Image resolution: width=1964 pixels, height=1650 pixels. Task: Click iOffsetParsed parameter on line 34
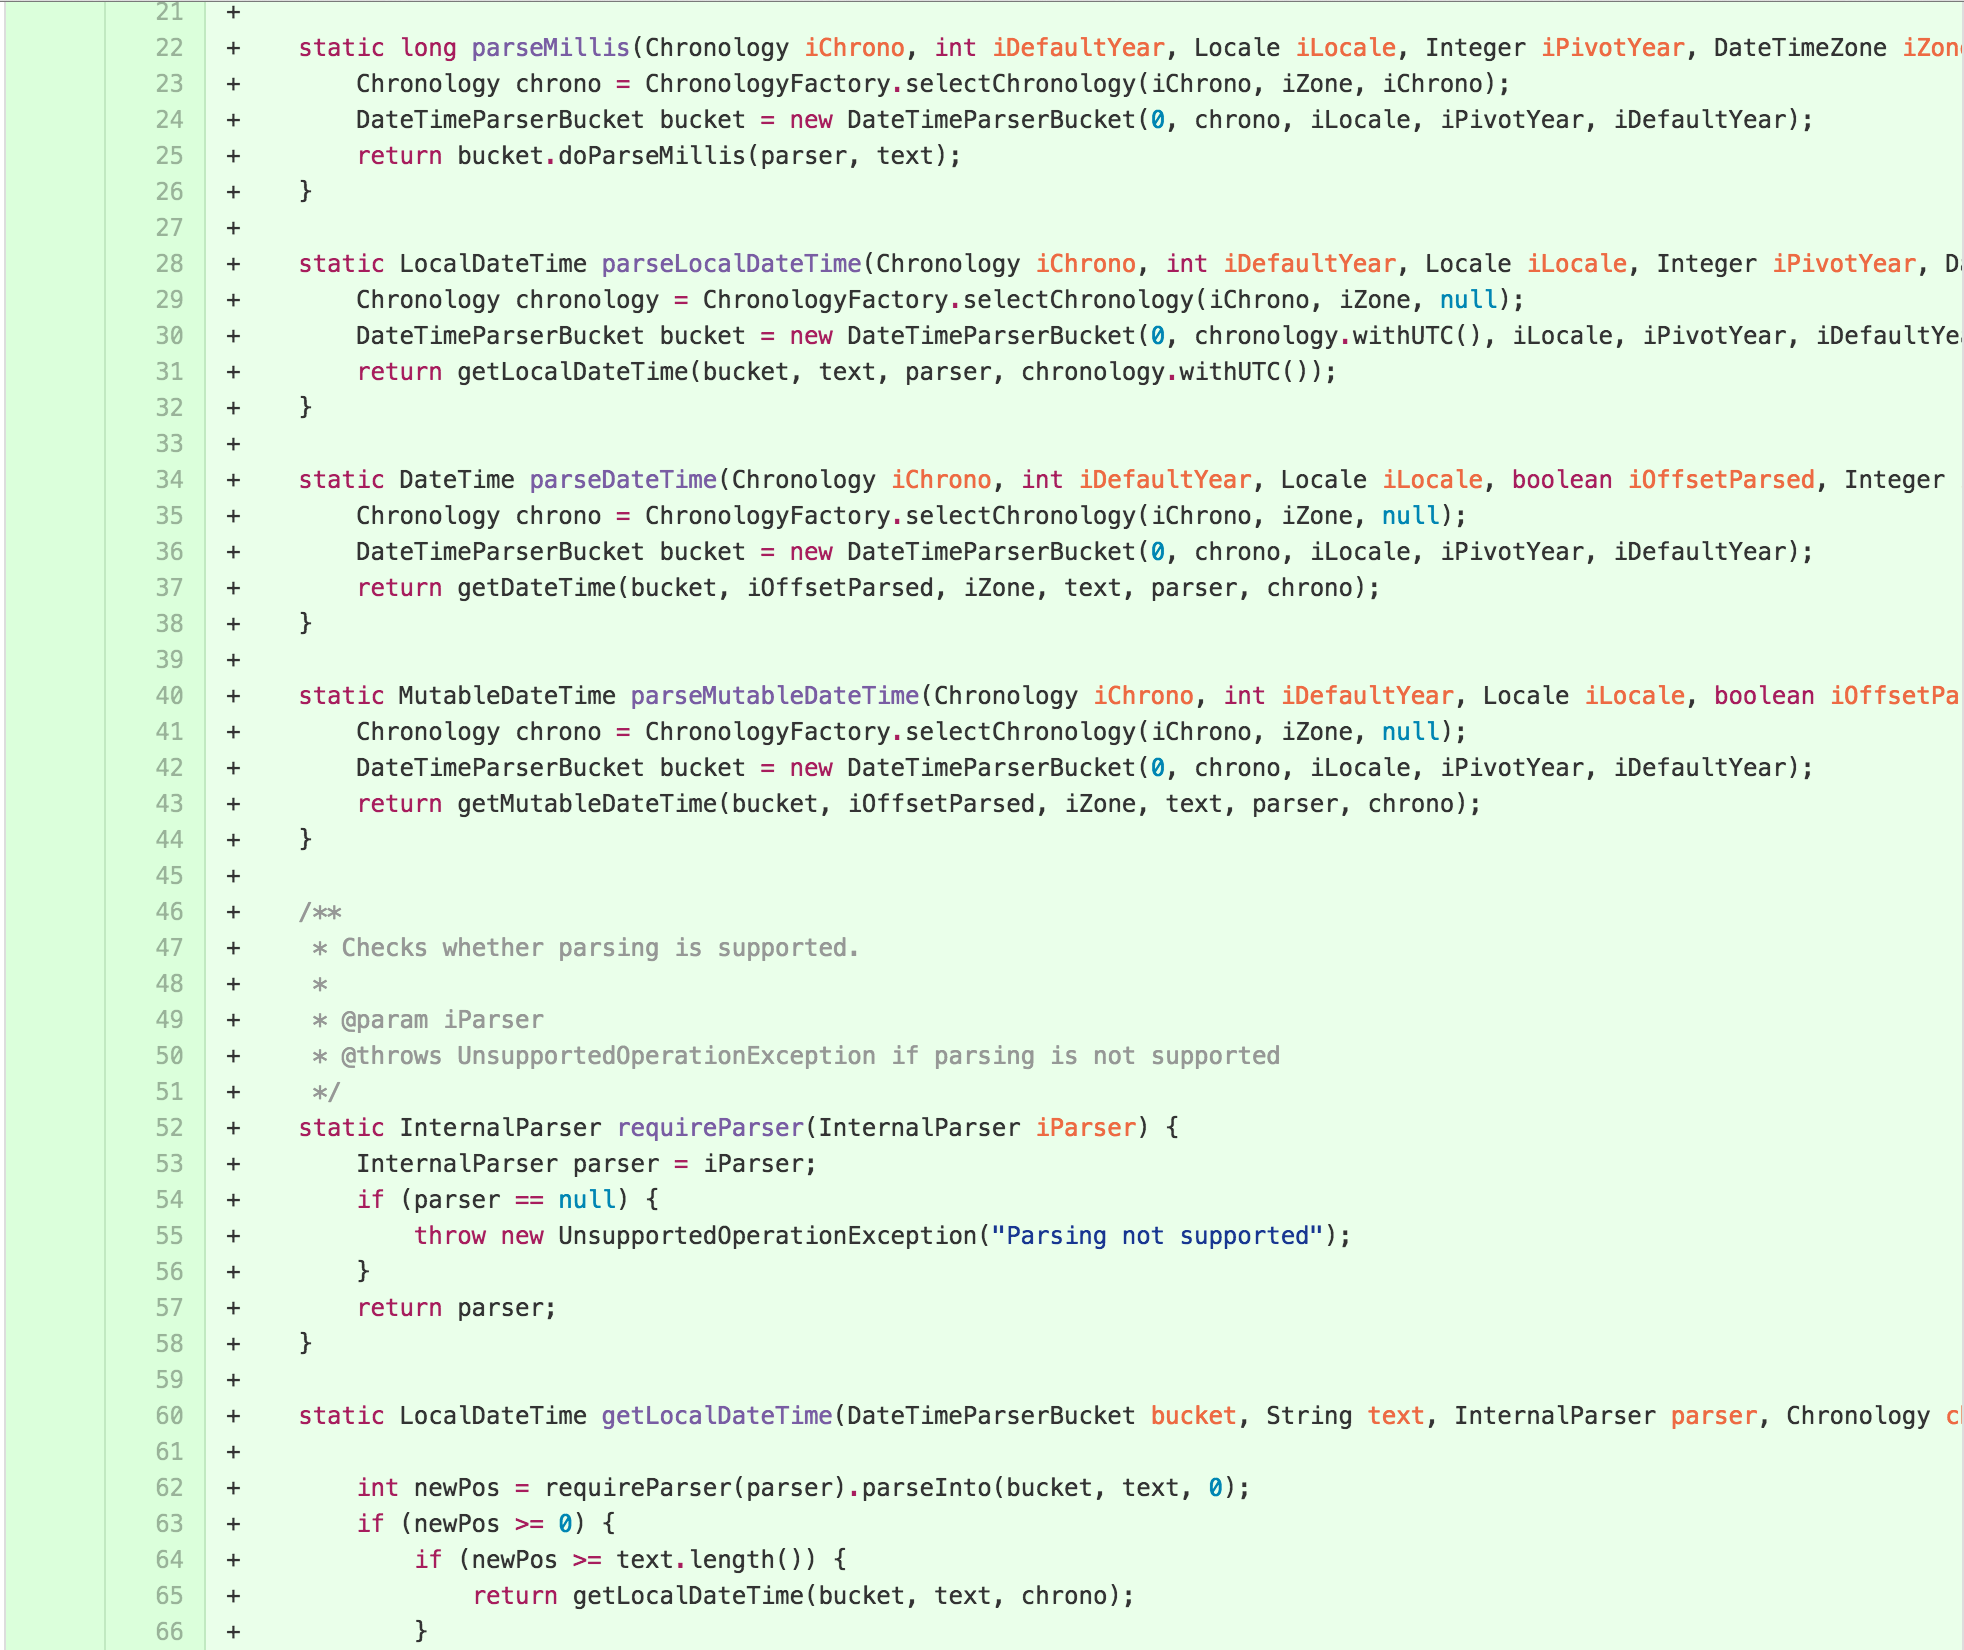coord(1721,480)
